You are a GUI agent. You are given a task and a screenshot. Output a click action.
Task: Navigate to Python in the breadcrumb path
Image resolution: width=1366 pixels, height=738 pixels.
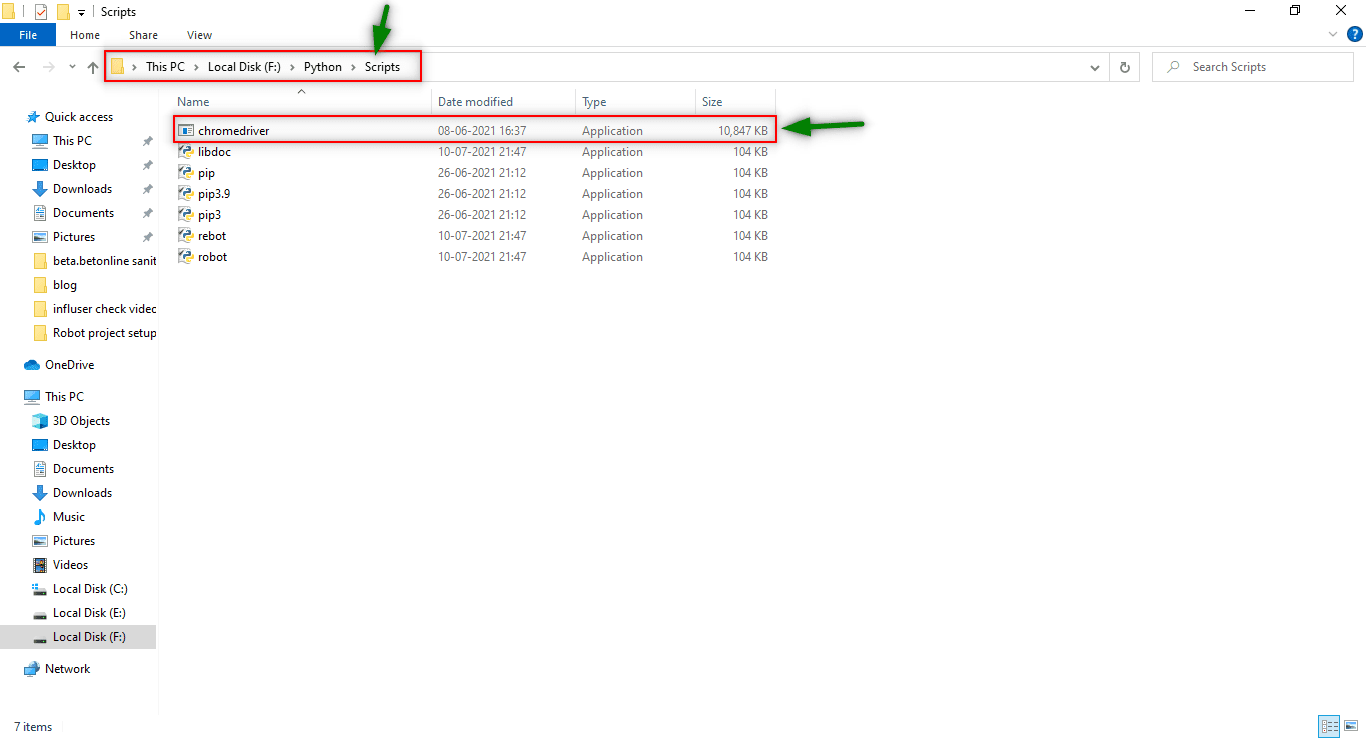pos(323,67)
